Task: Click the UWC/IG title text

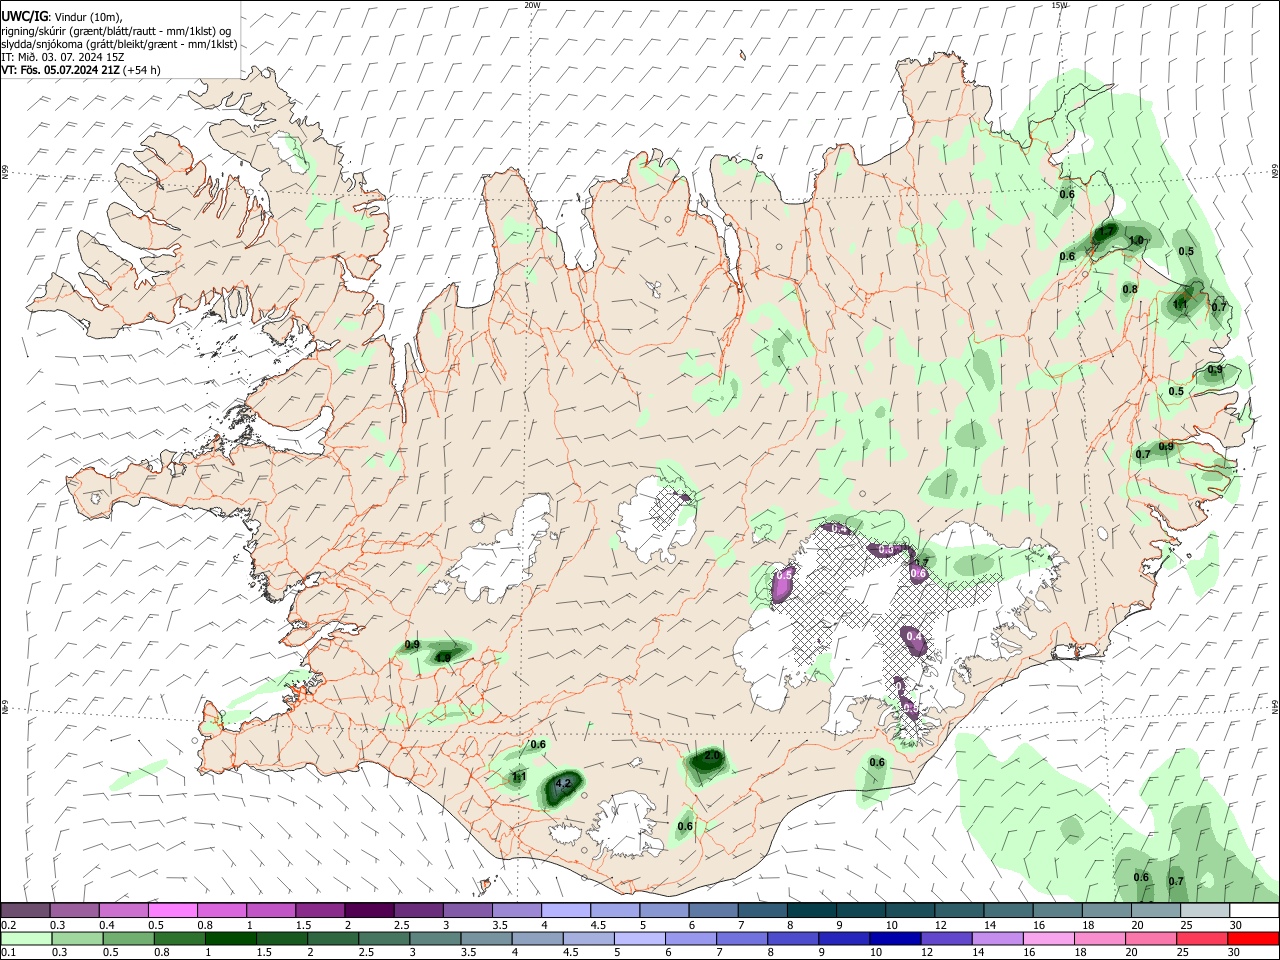Action: (x=24, y=16)
